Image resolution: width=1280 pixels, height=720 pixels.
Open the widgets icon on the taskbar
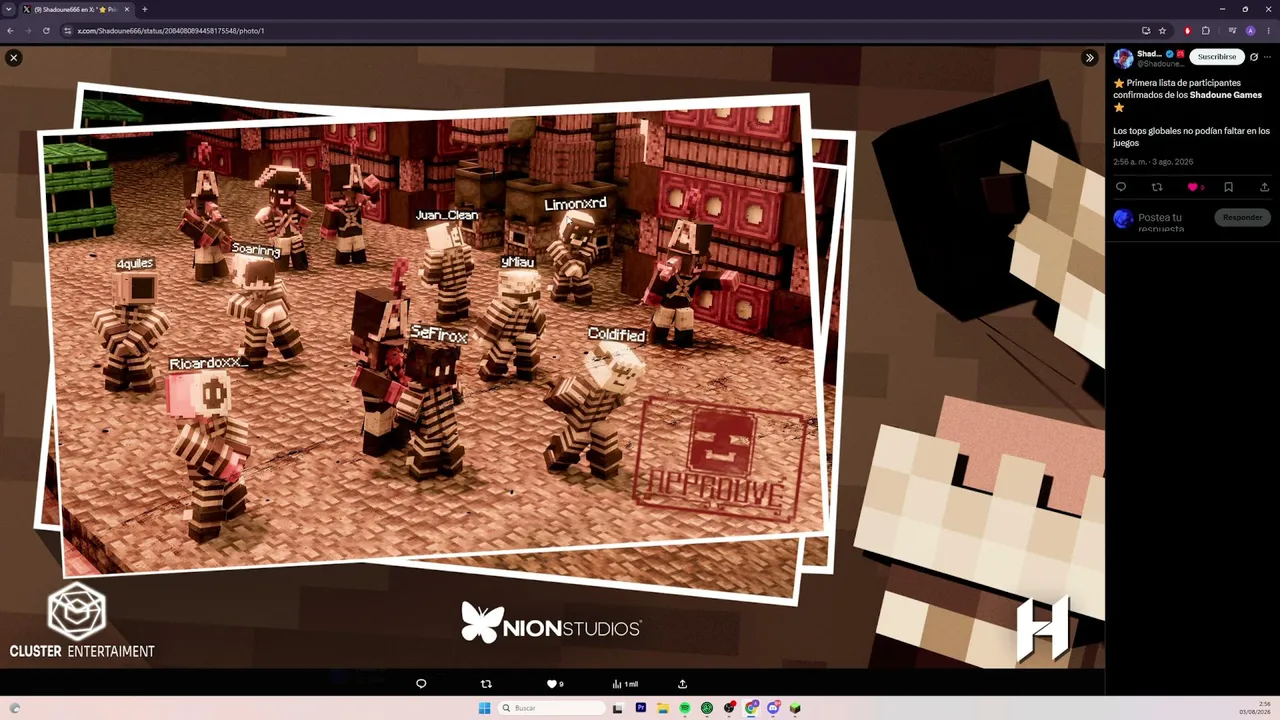pyautogui.click(x=14, y=708)
